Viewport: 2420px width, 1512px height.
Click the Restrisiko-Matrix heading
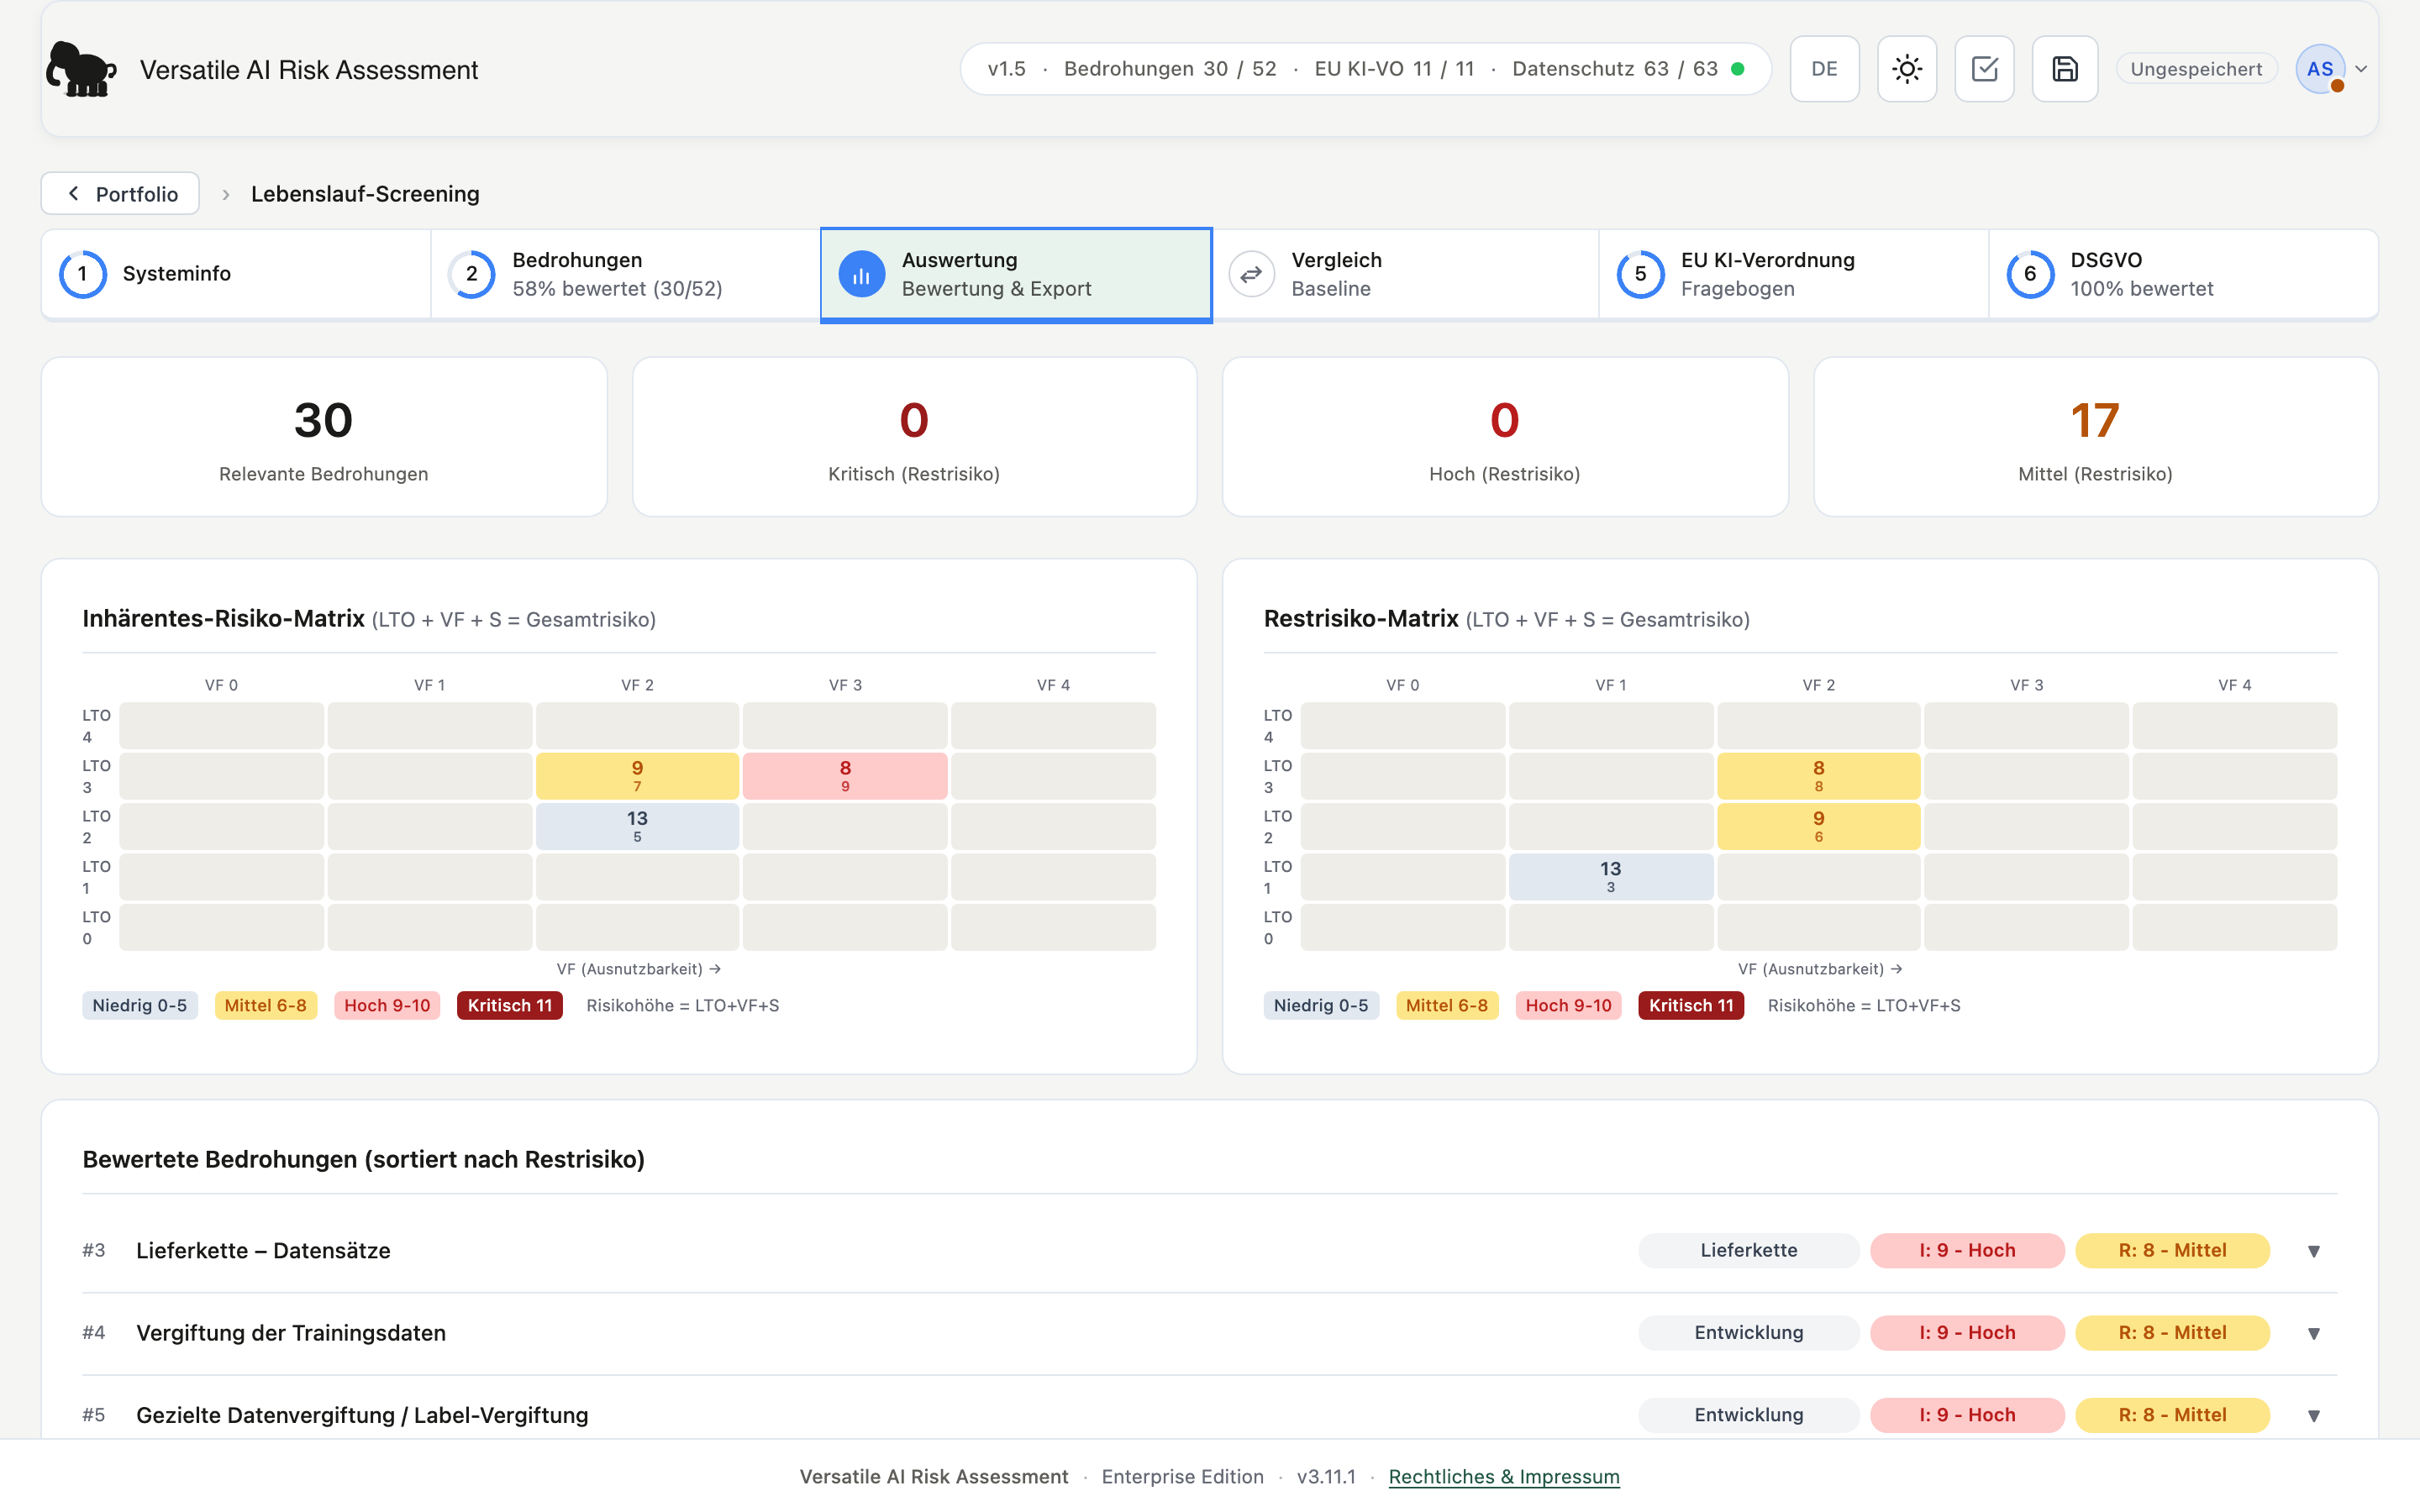point(1361,619)
